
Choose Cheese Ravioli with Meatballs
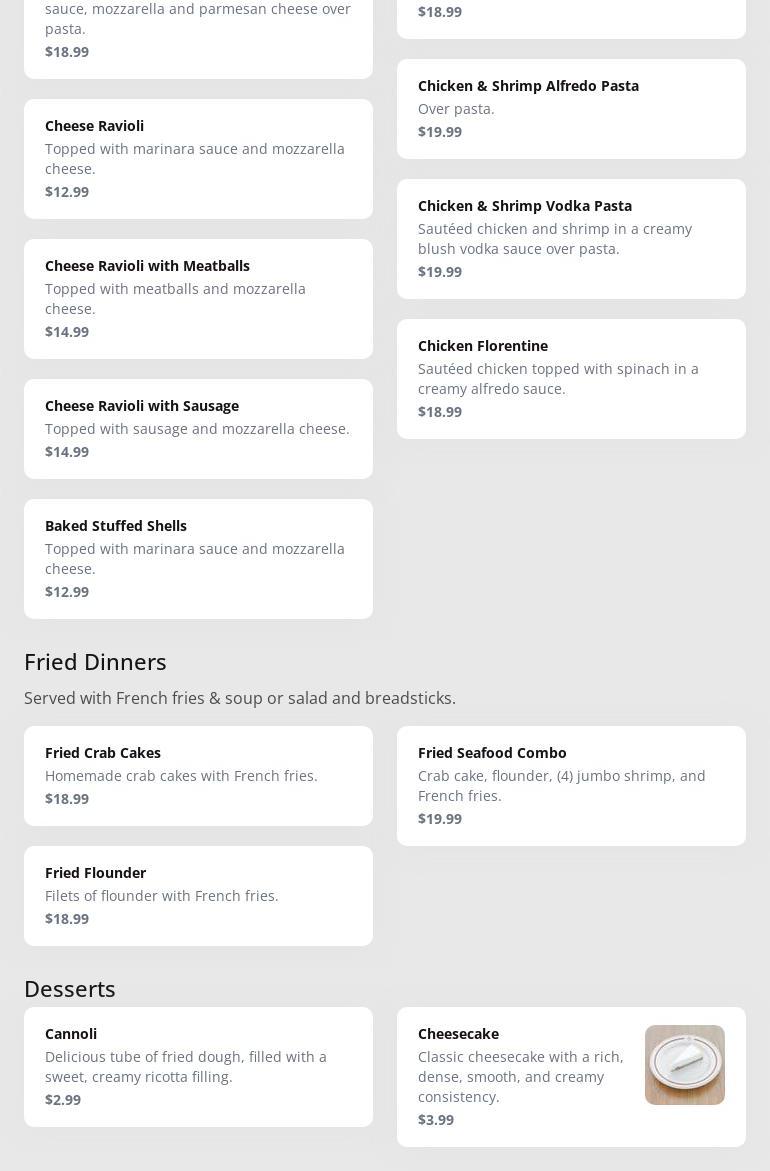[198, 299]
